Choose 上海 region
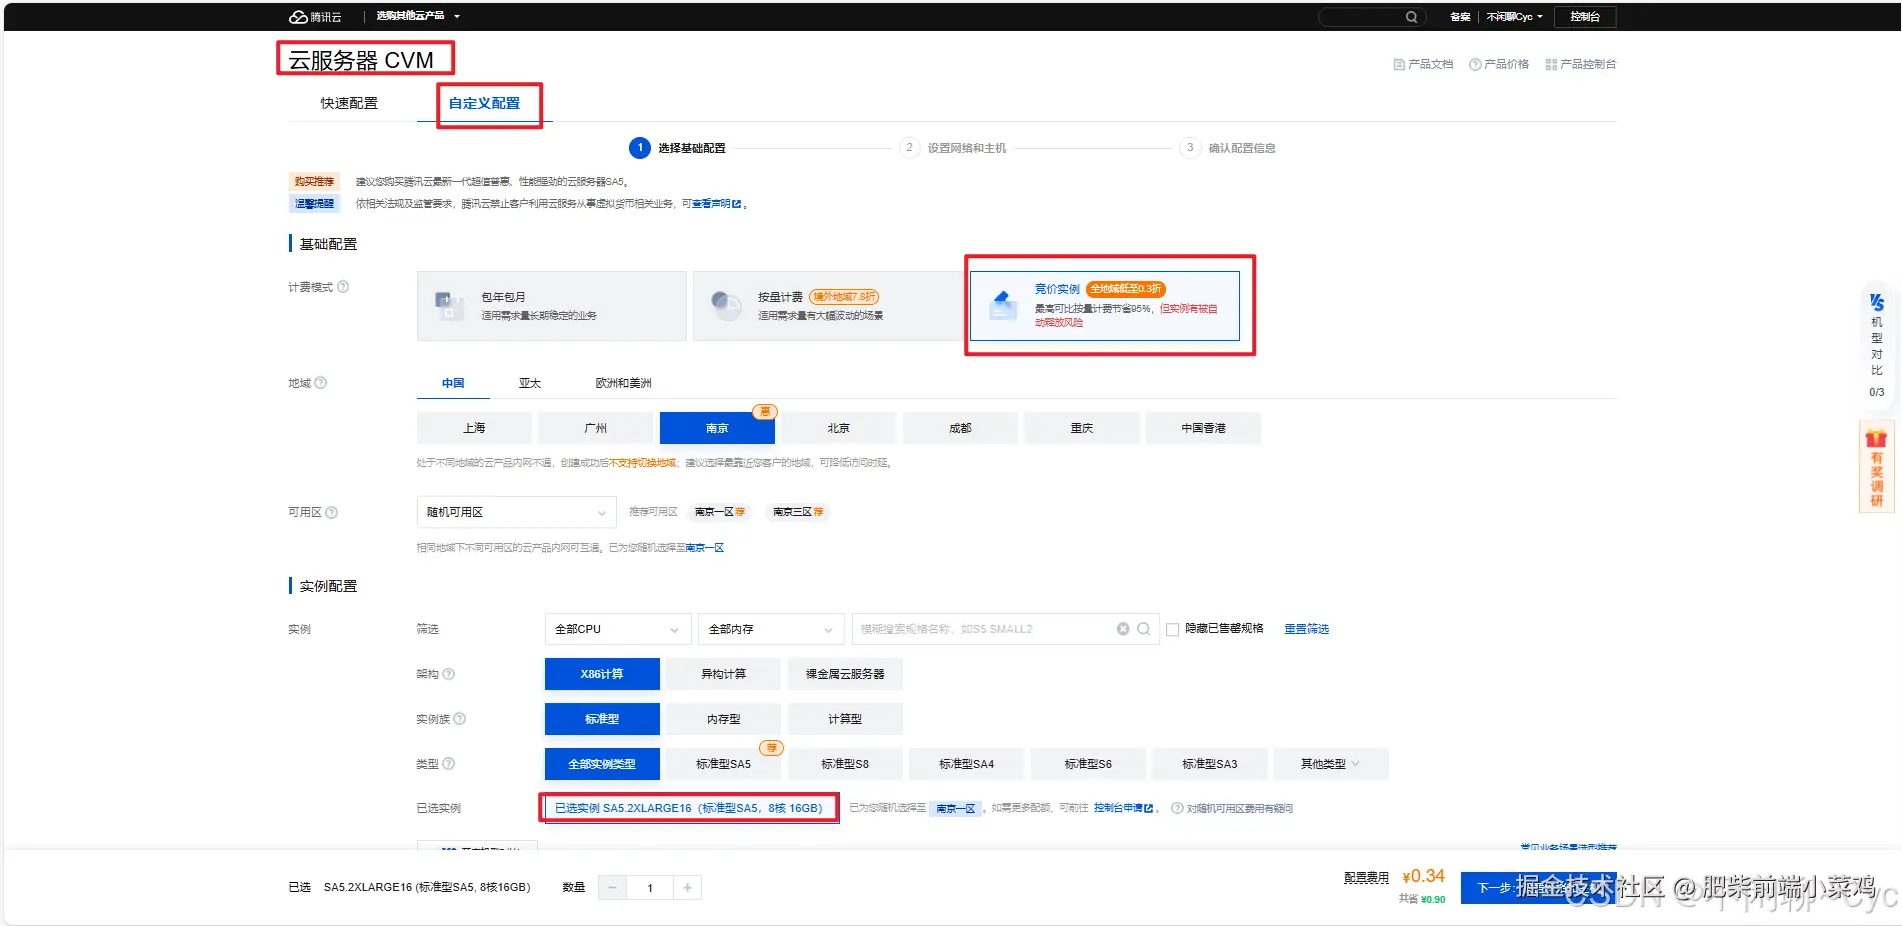1902x926 pixels. [x=474, y=428]
